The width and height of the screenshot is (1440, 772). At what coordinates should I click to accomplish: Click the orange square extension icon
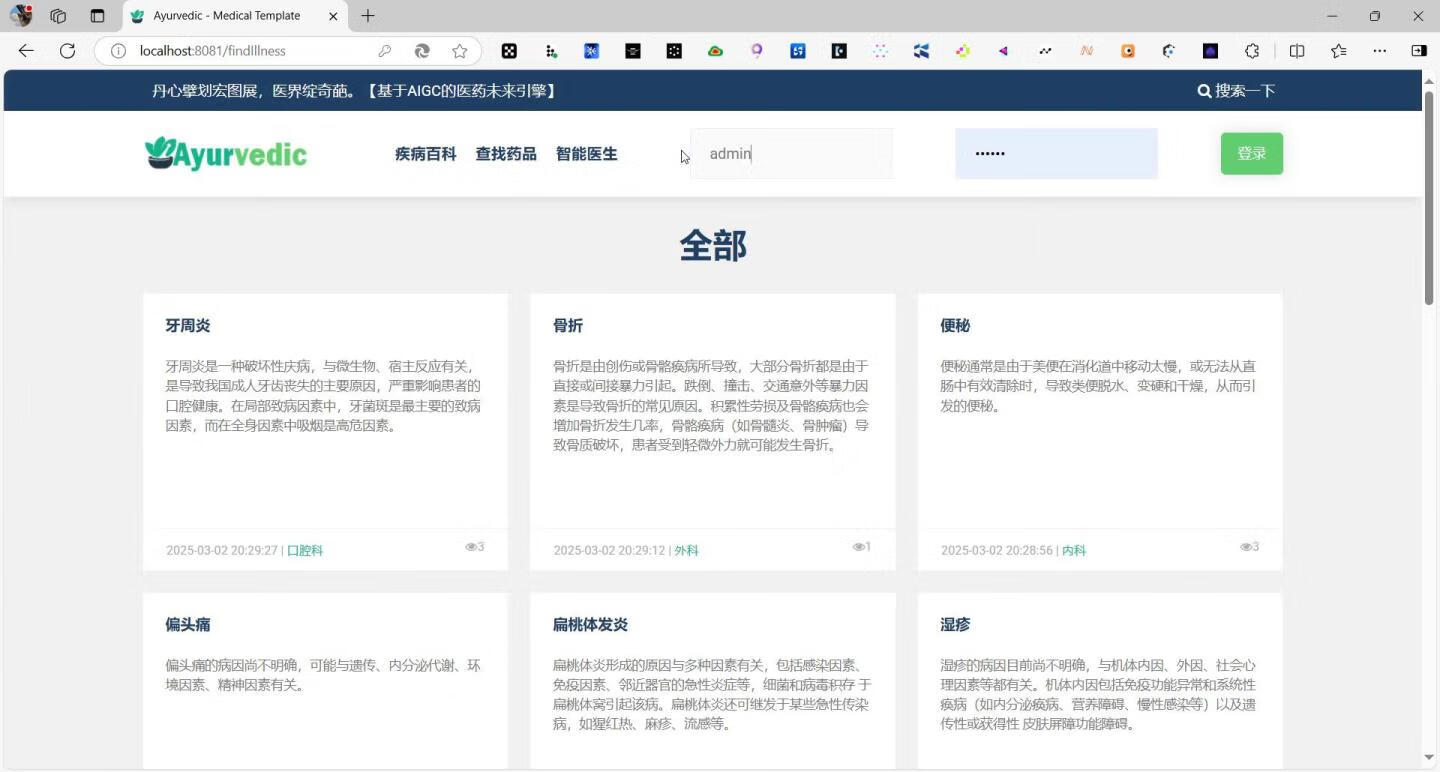[1128, 51]
